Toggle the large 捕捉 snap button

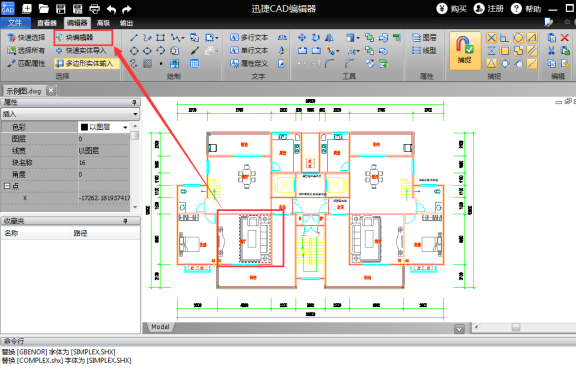click(x=465, y=50)
